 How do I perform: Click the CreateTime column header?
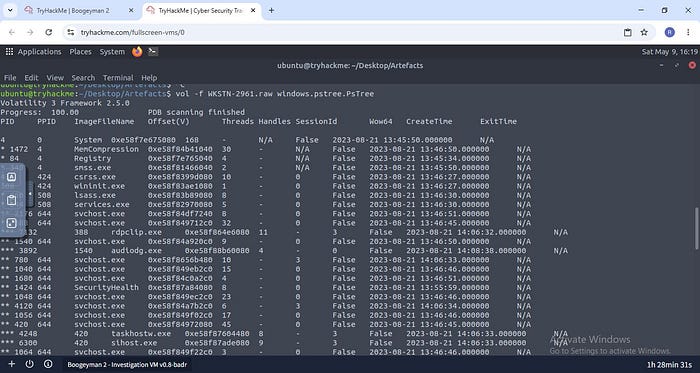(x=429, y=121)
